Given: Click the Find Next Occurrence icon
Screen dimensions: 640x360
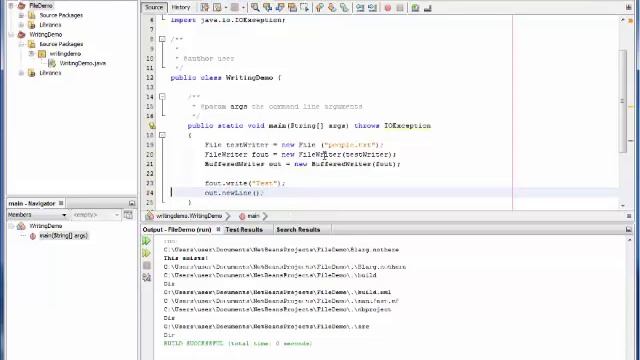Looking at the screenshot, I should pyautogui.click(x=280, y=7).
